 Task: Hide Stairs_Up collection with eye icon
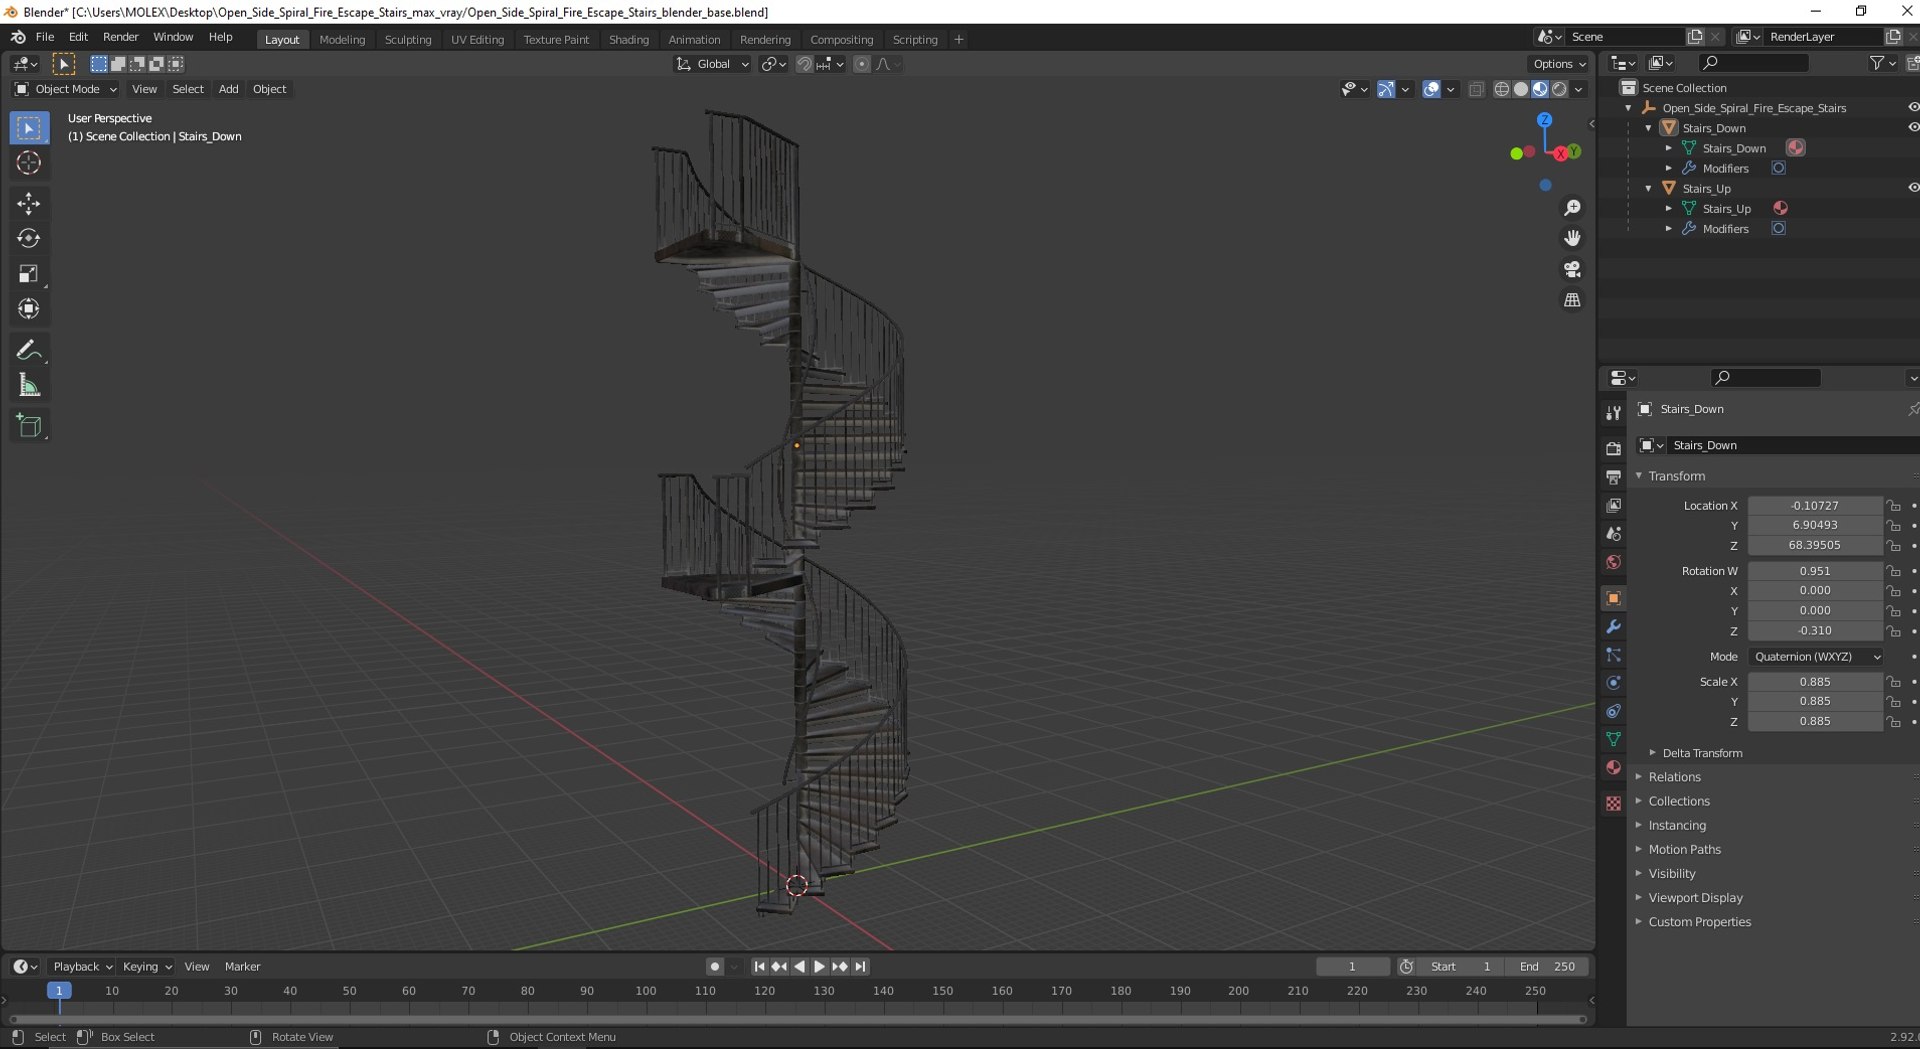(1912, 188)
